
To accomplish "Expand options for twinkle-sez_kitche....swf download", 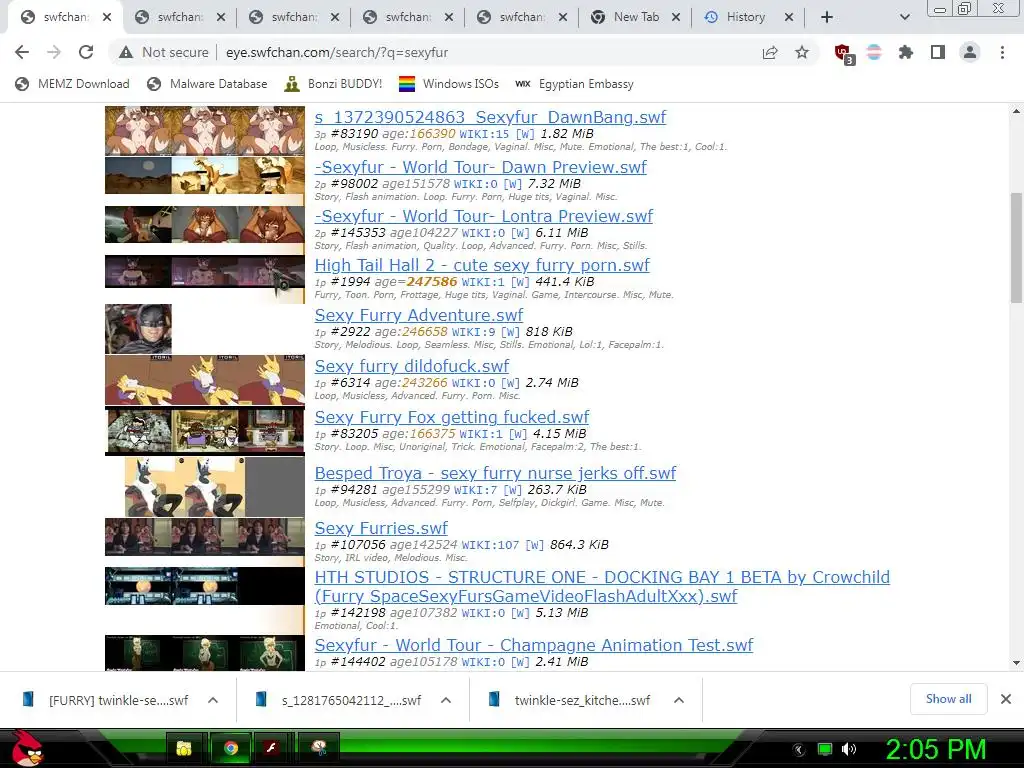I will [x=679, y=700].
